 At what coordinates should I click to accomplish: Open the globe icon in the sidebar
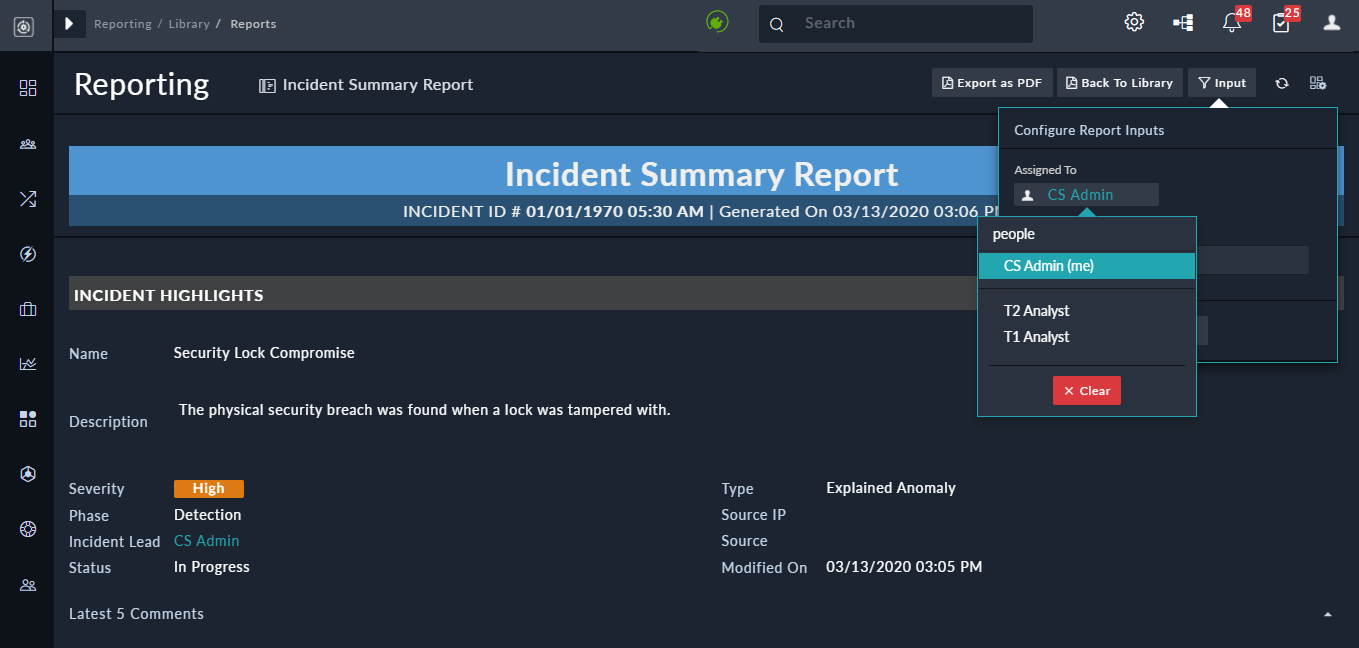coord(27,528)
